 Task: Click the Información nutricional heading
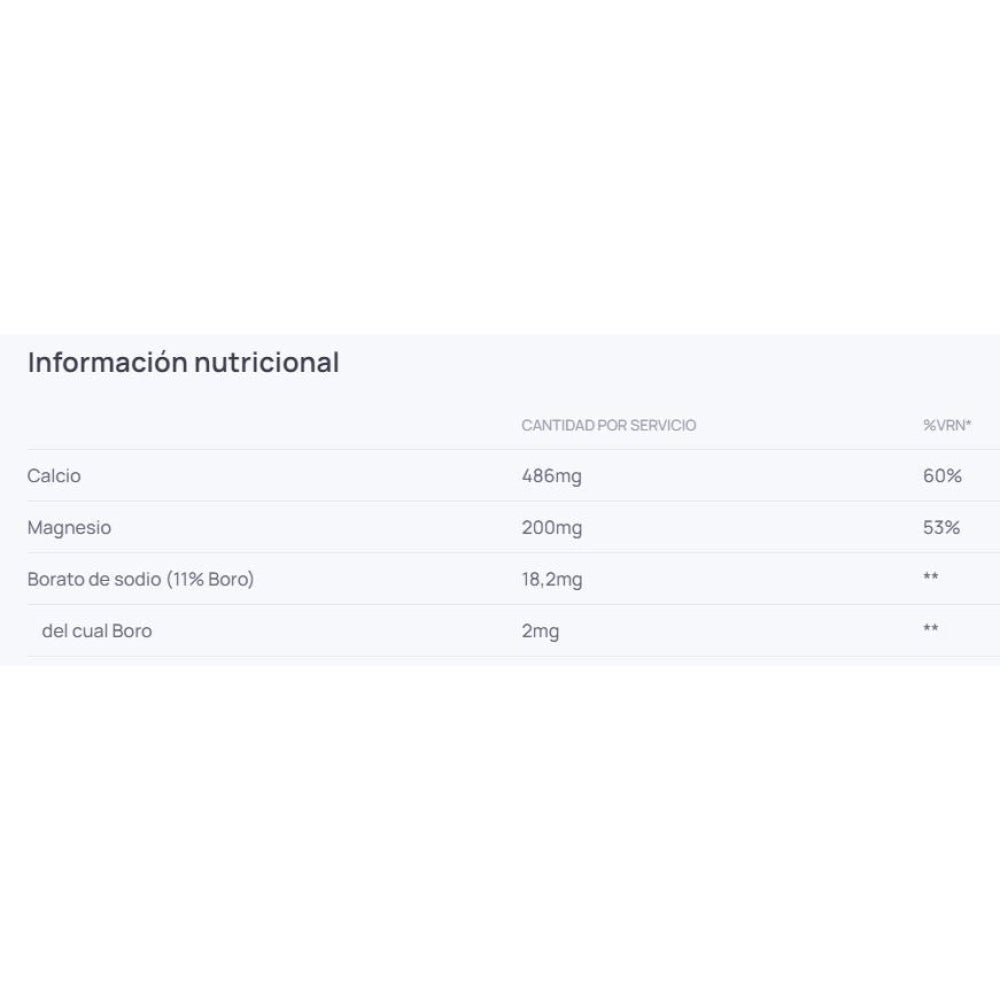(x=183, y=362)
